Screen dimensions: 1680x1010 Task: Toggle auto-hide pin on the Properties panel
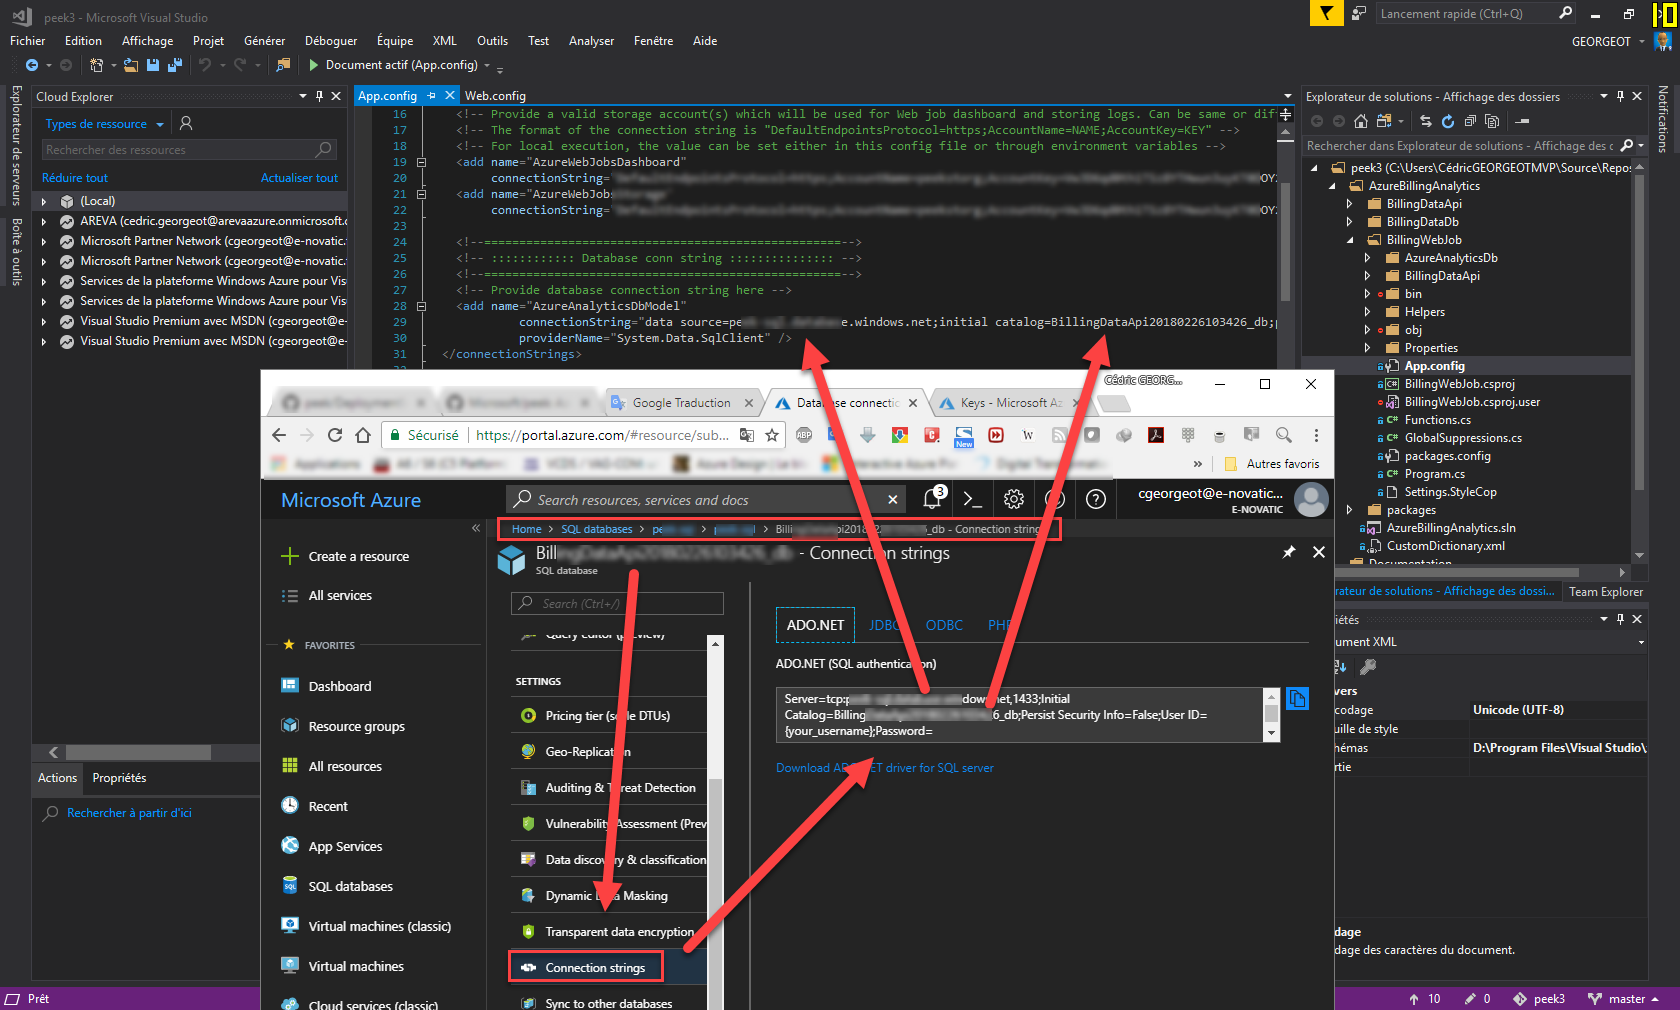[1620, 619]
